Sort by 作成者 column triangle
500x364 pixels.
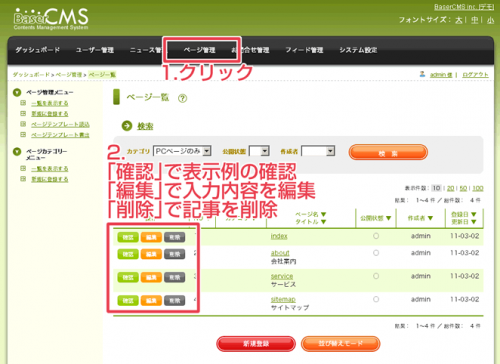[x=430, y=218]
